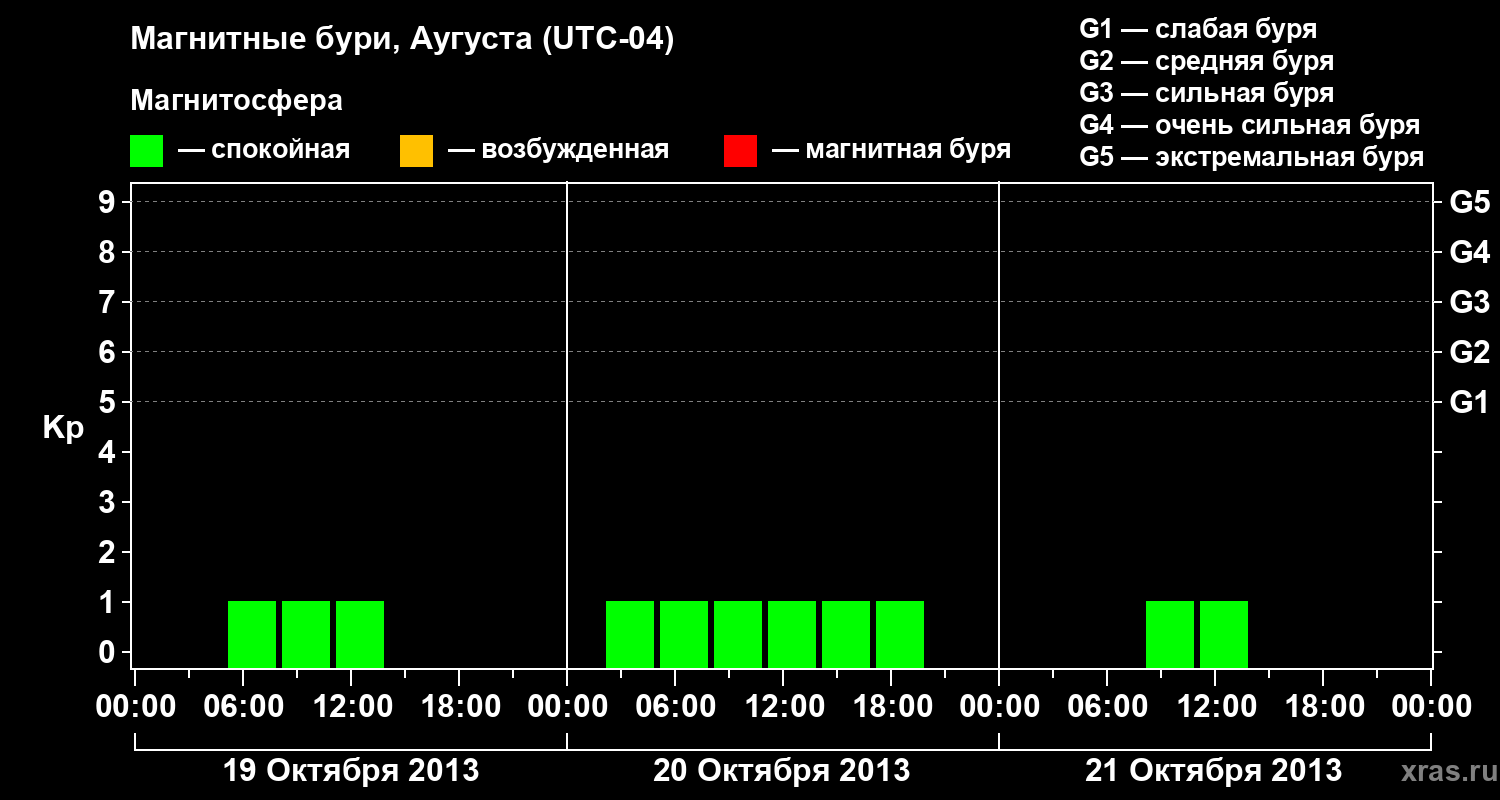Viewport: 1500px width, 800px height.
Task: Click the third green bar on 19 October
Action: 360,634
